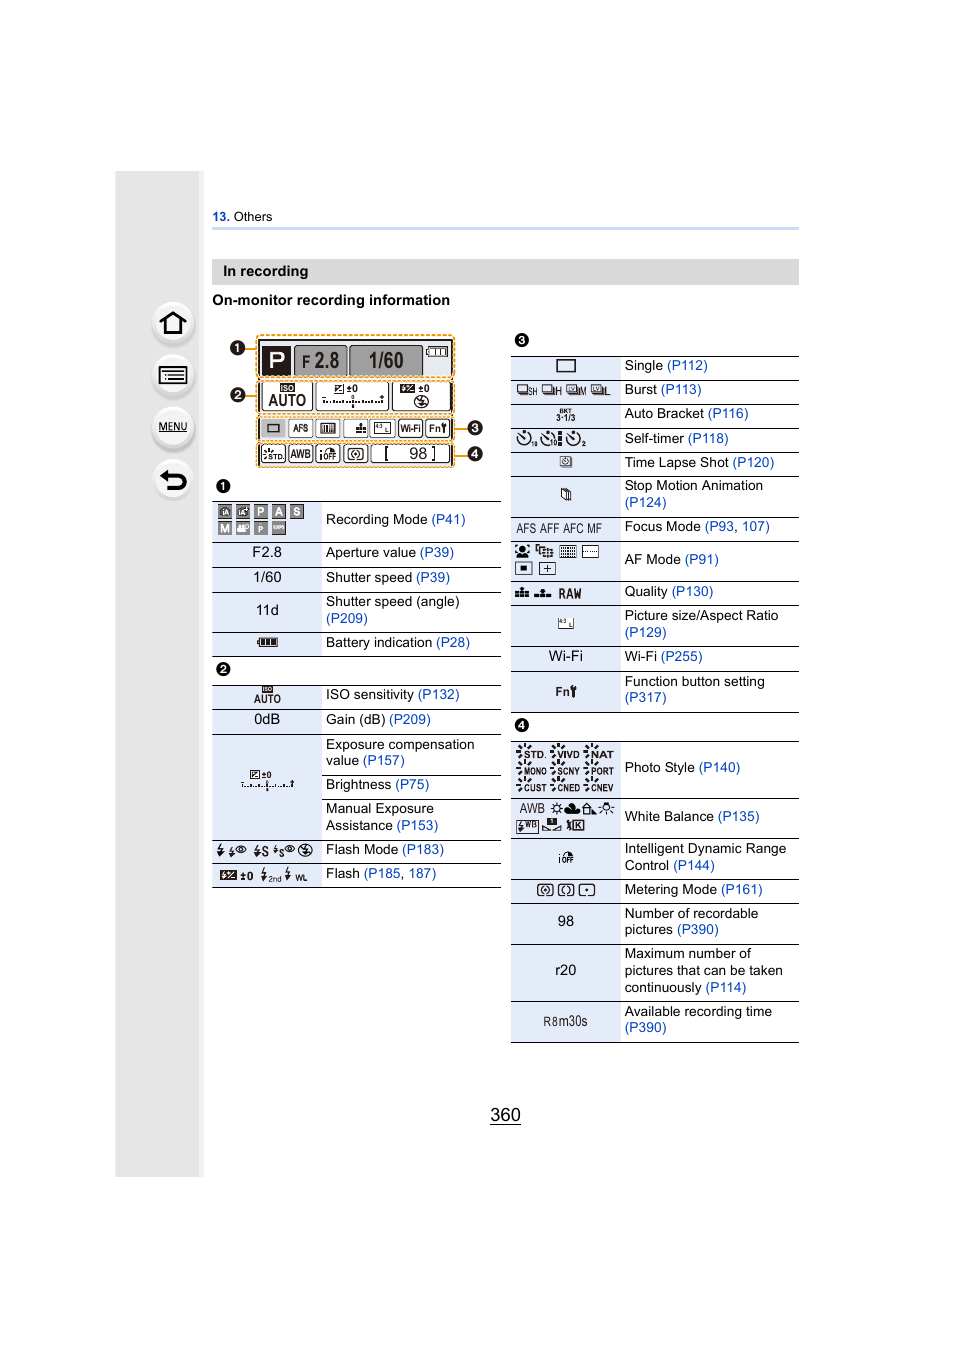Open page link P114 for continuous pictures
This screenshot has width=954, height=1348.
pyautogui.click(x=726, y=988)
